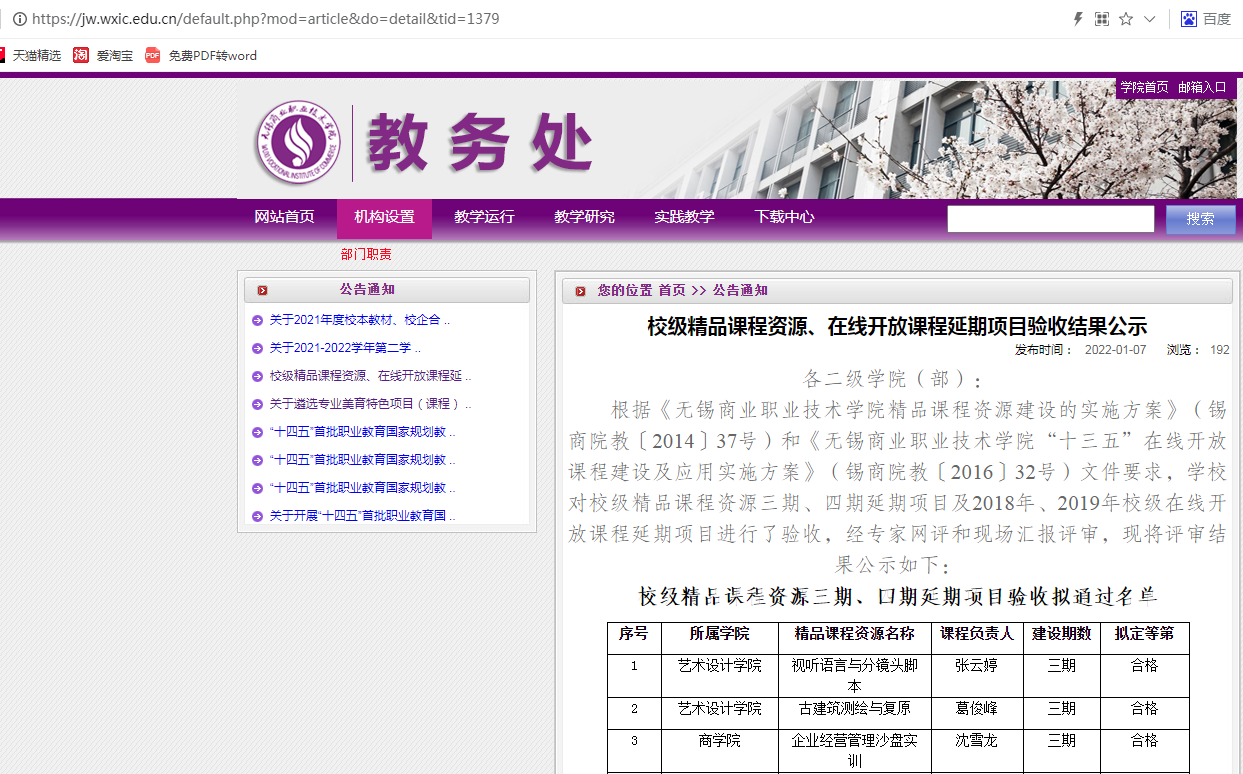This screenshot has height=774, width=1243.
Task: Bookmark this page with the star icon
Action: coord(1126,19)
